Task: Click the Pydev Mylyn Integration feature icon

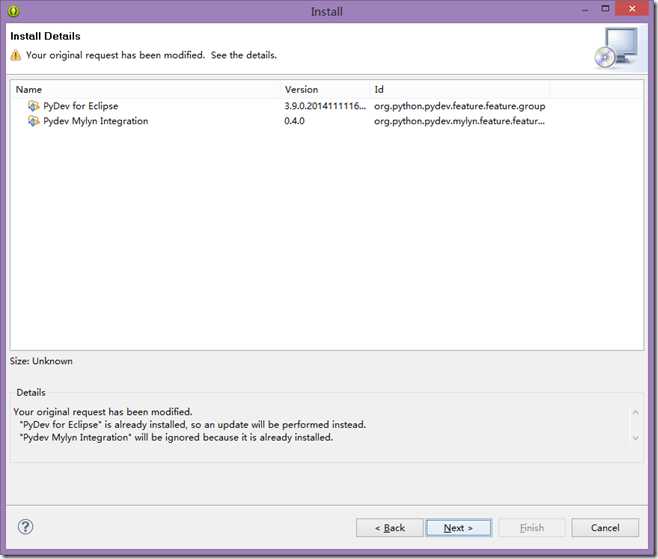Action: pos(34,121)
